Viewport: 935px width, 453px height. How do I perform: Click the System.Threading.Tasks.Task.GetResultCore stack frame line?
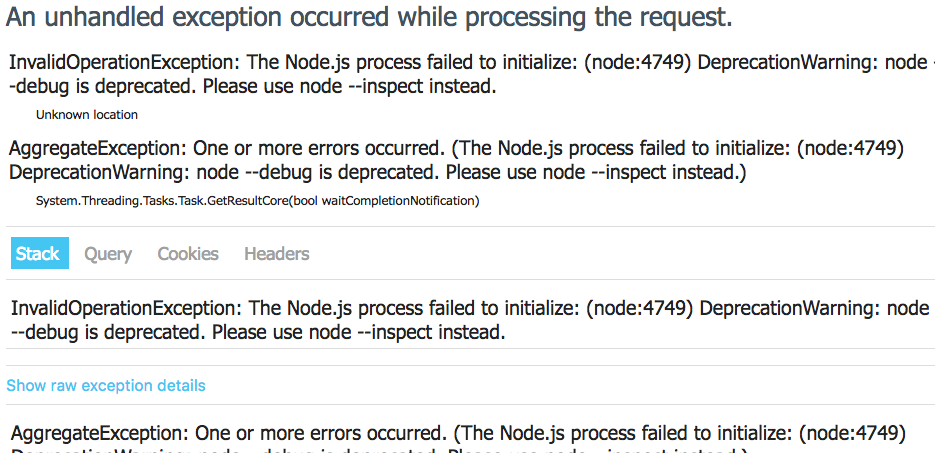(x=257, y=201)
